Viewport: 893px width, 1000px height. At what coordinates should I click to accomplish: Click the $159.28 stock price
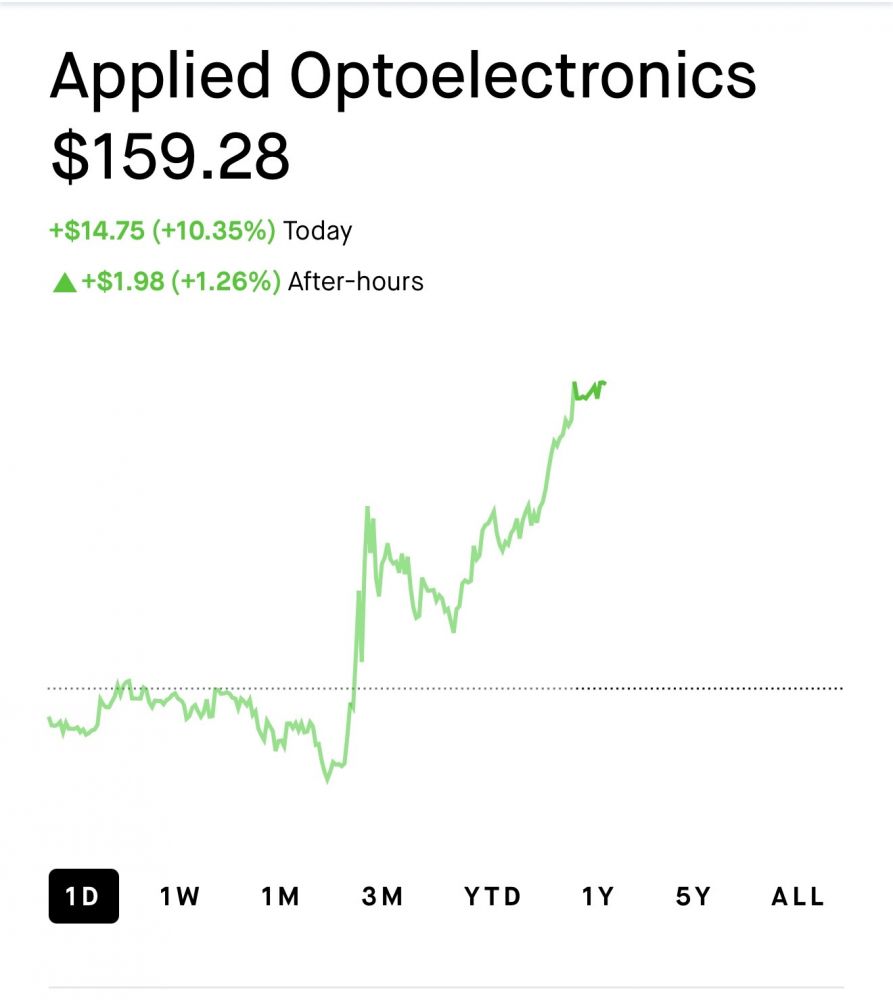coord(170,157)
